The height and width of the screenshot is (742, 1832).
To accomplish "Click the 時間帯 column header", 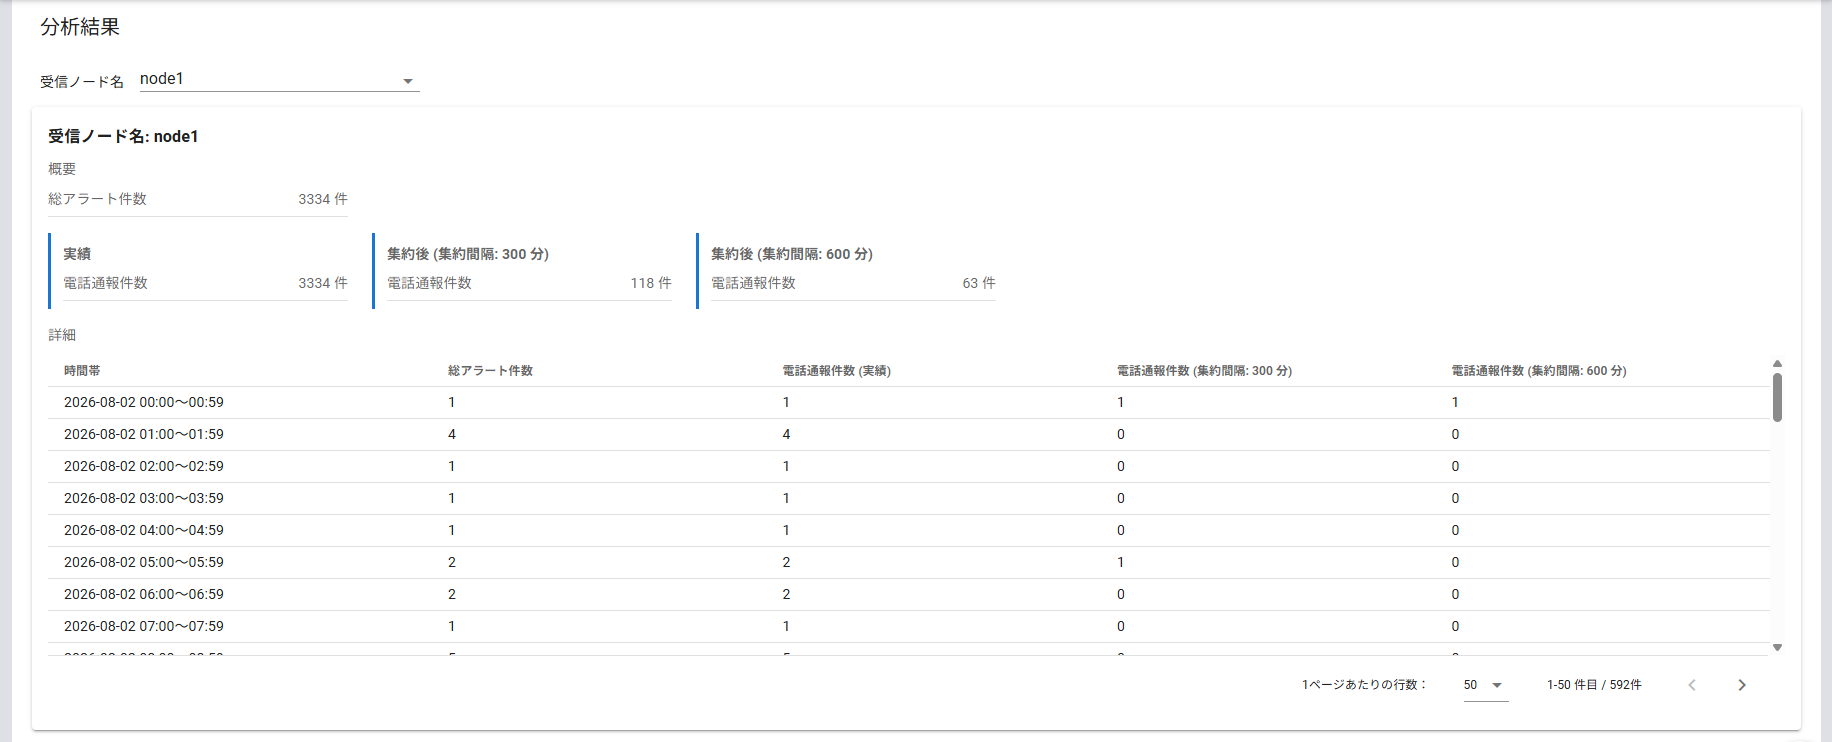I will [82, 371].
